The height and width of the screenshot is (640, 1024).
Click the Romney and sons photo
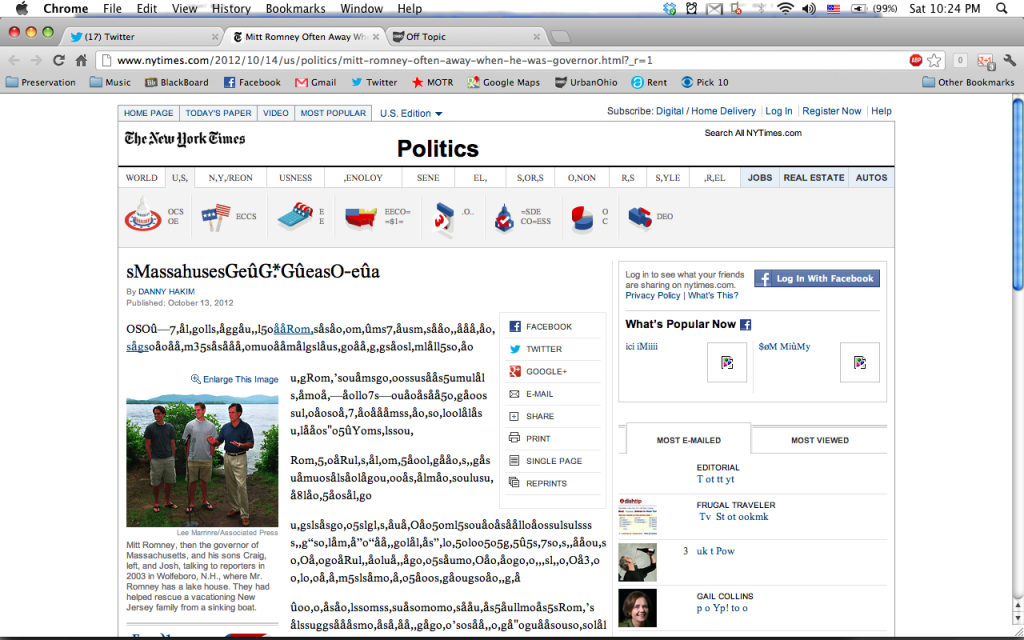point(202,460)
